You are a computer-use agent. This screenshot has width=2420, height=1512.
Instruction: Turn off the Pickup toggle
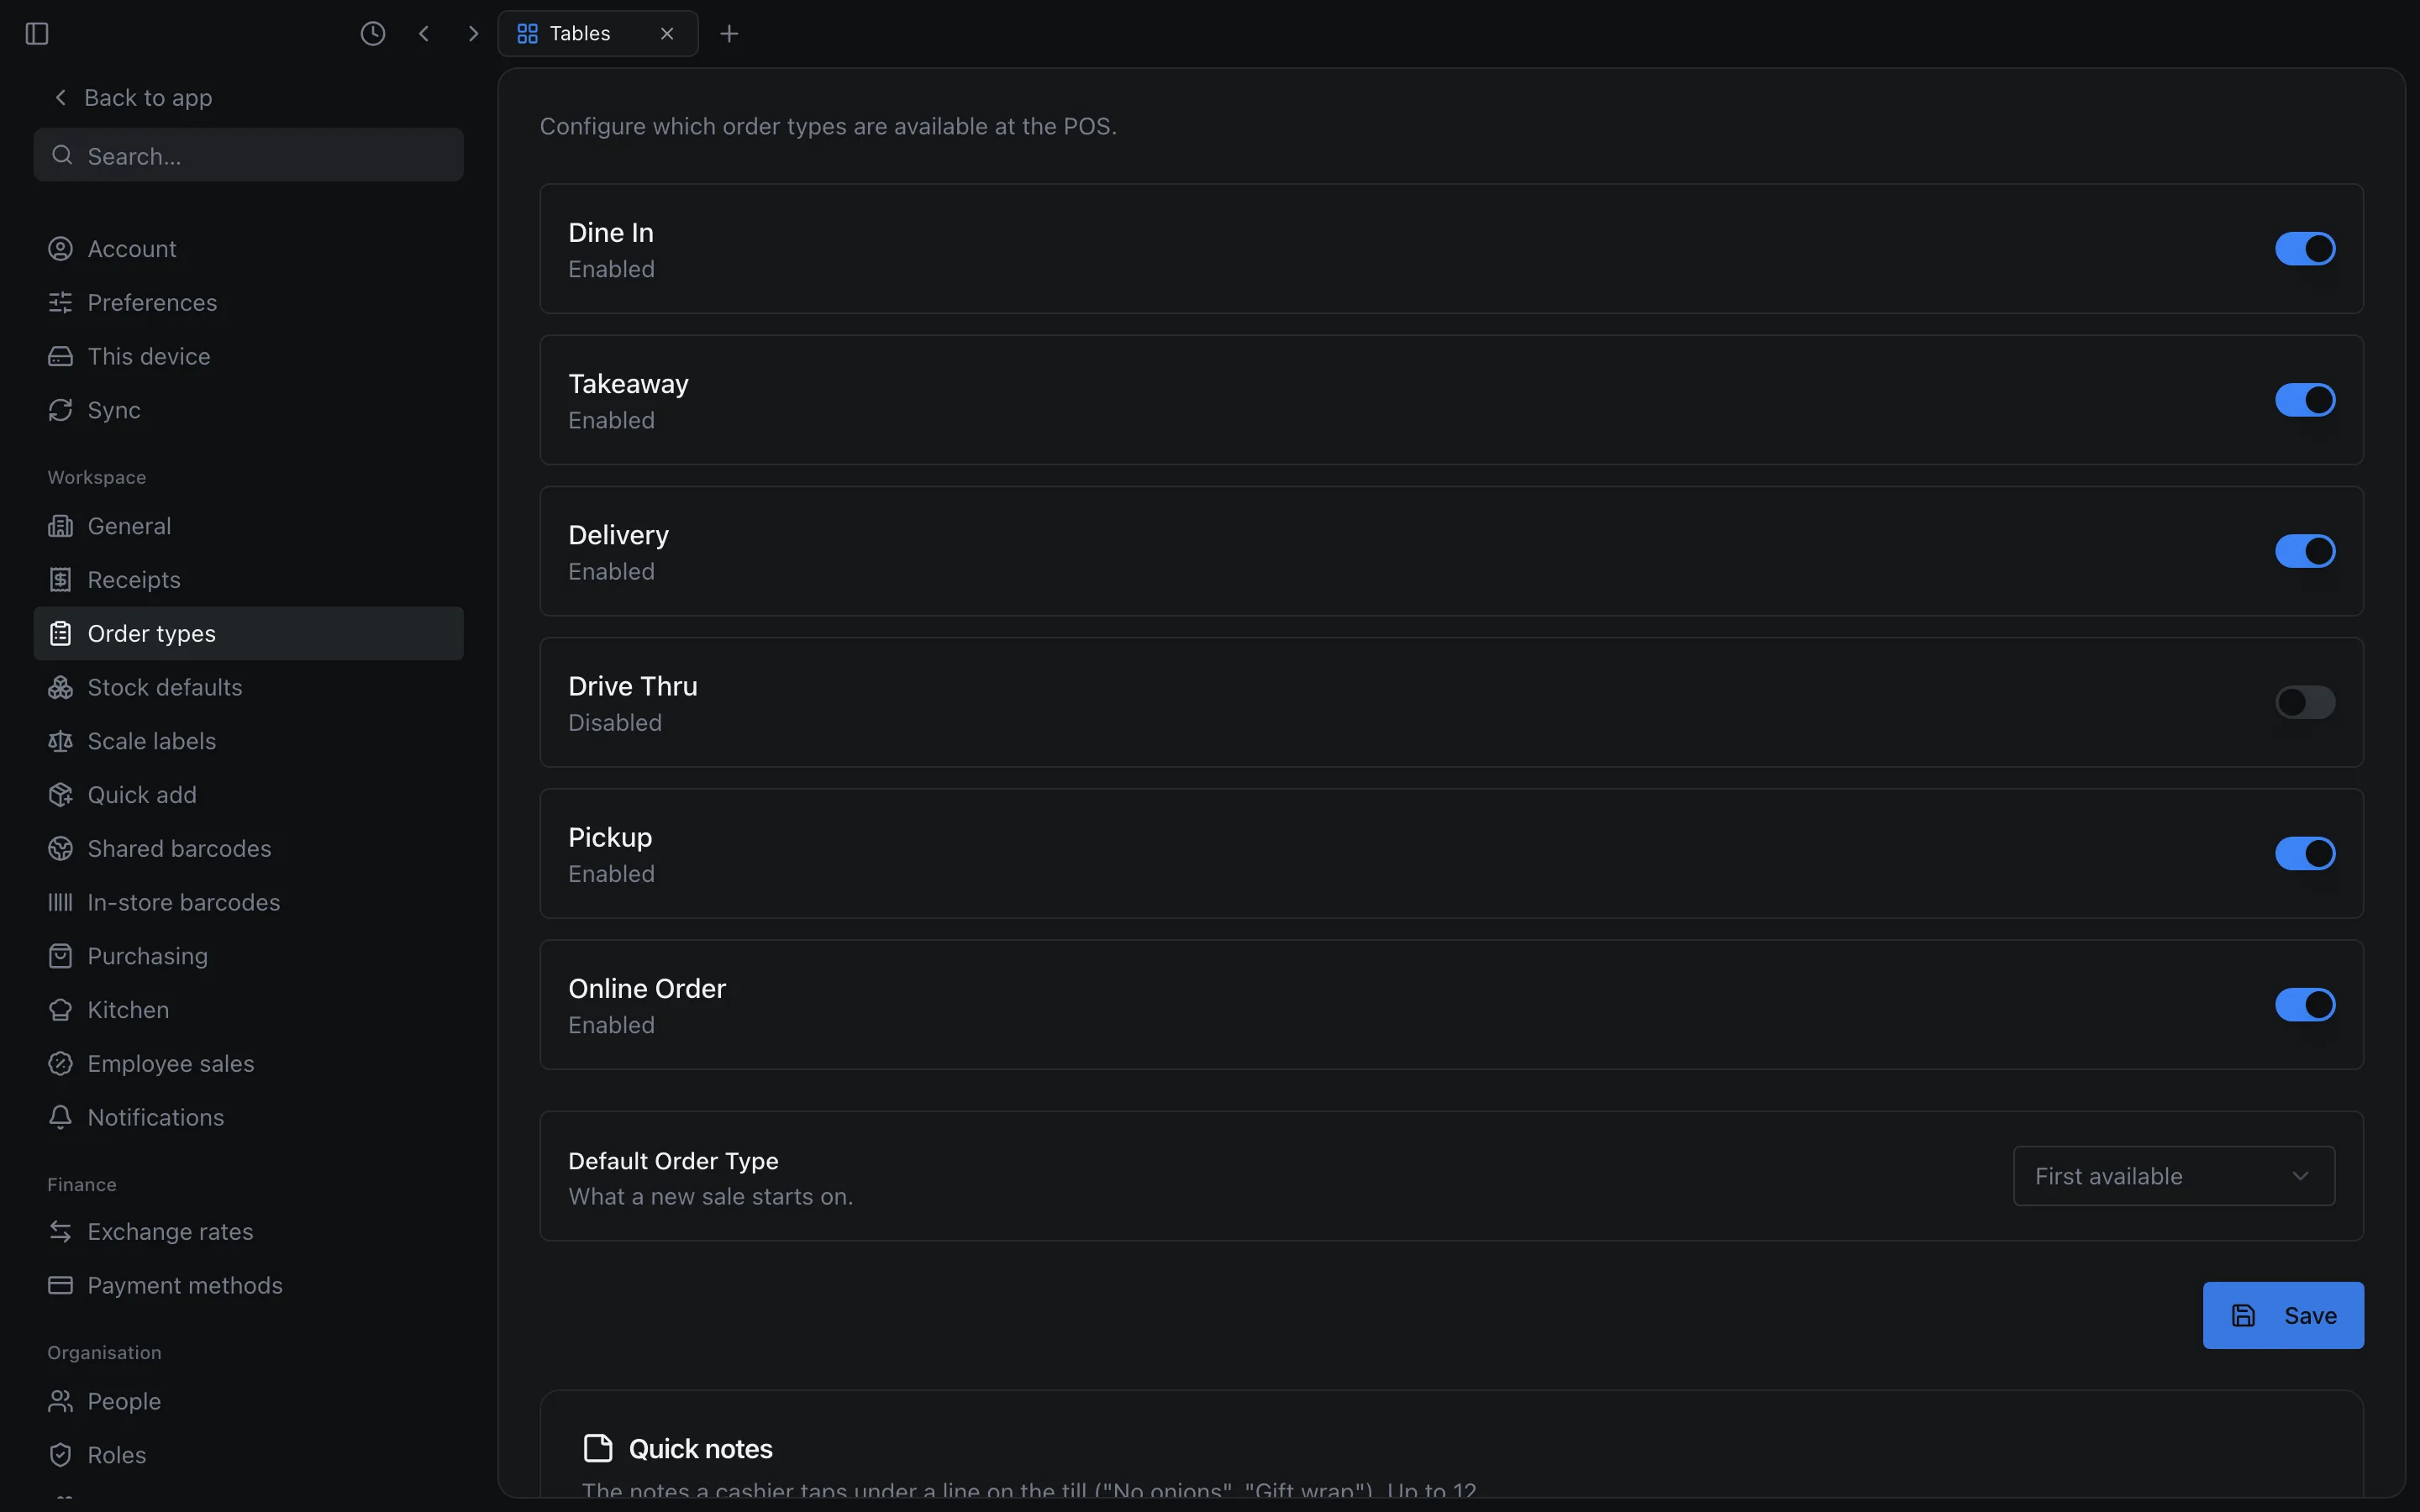(2305, 854)
